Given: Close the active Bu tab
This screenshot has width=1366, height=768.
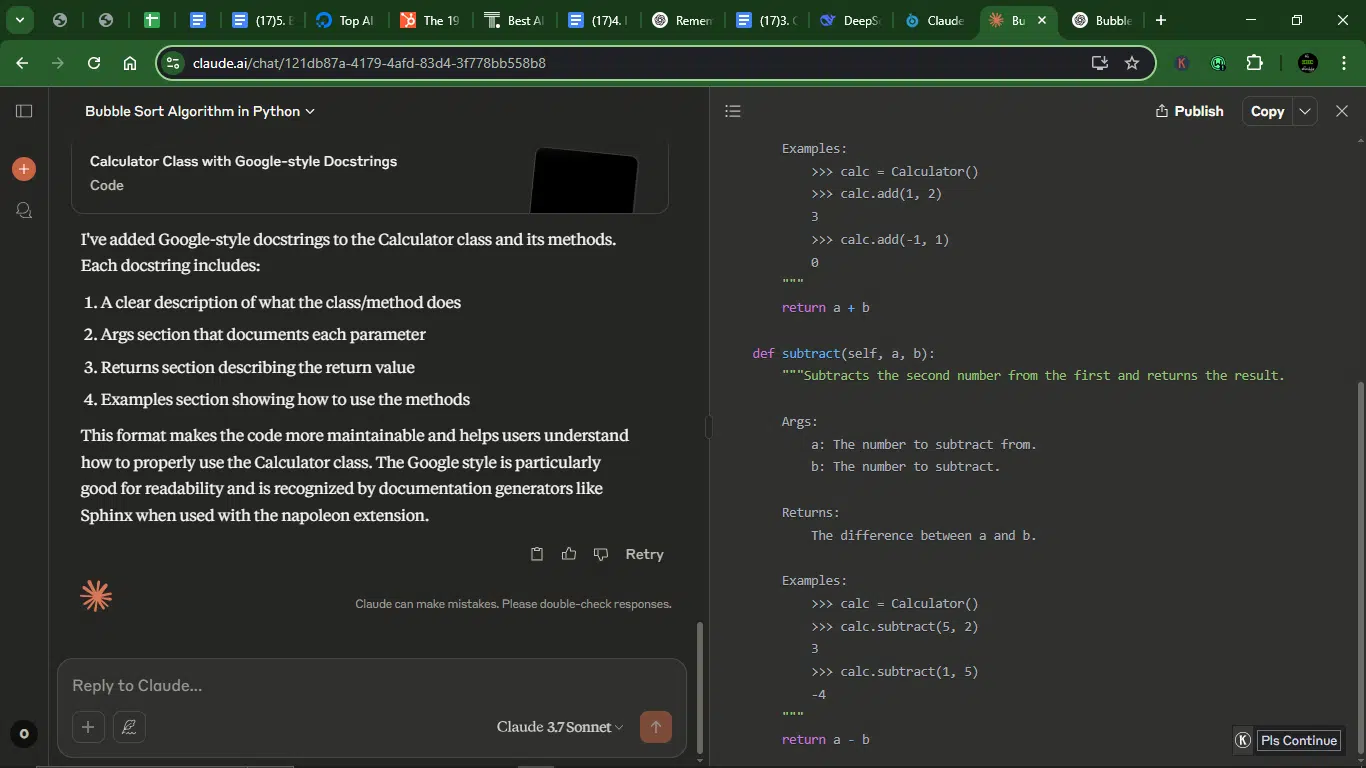Looking at the screenshot, I should [1042, 20].
